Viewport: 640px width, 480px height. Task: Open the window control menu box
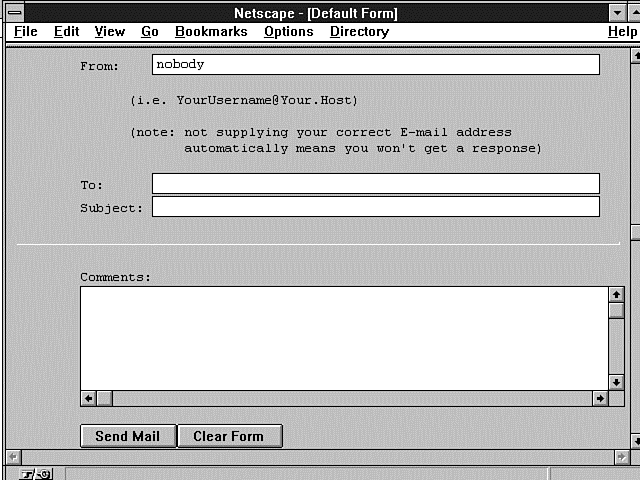[12, 13]
